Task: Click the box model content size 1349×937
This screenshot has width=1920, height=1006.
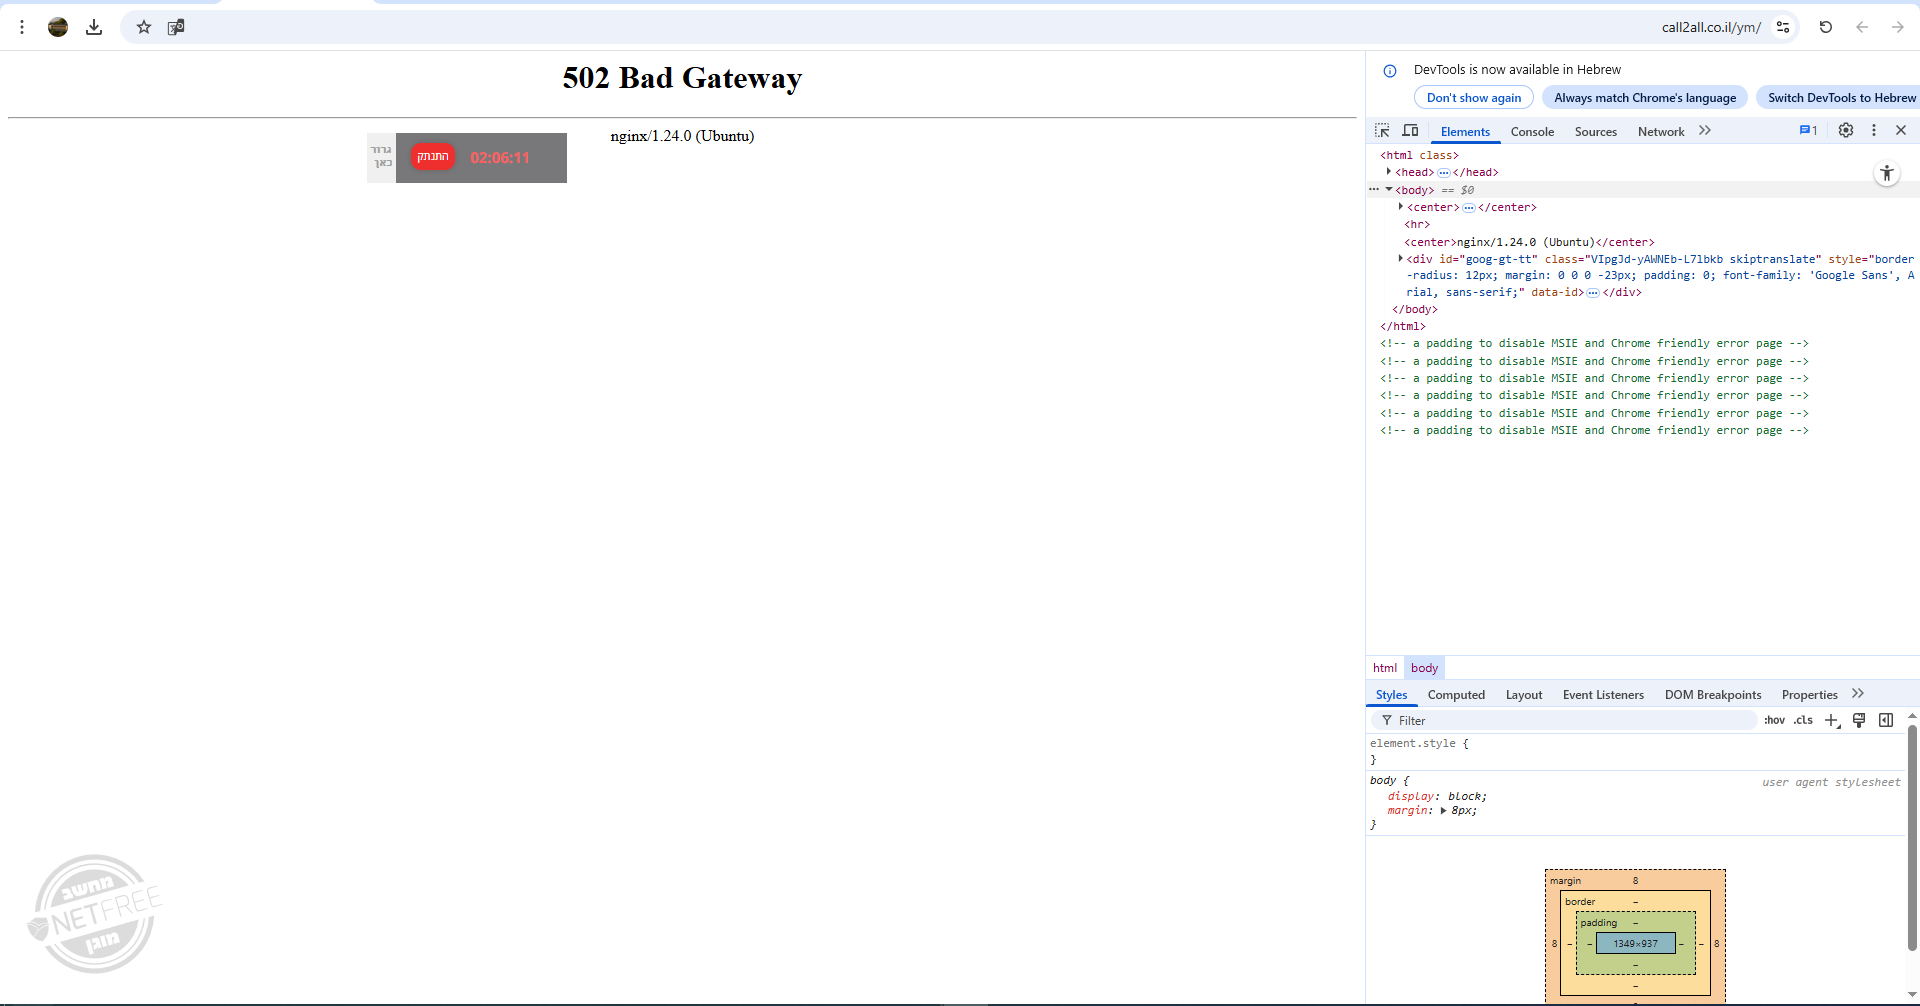Action: coord(1635,943)
